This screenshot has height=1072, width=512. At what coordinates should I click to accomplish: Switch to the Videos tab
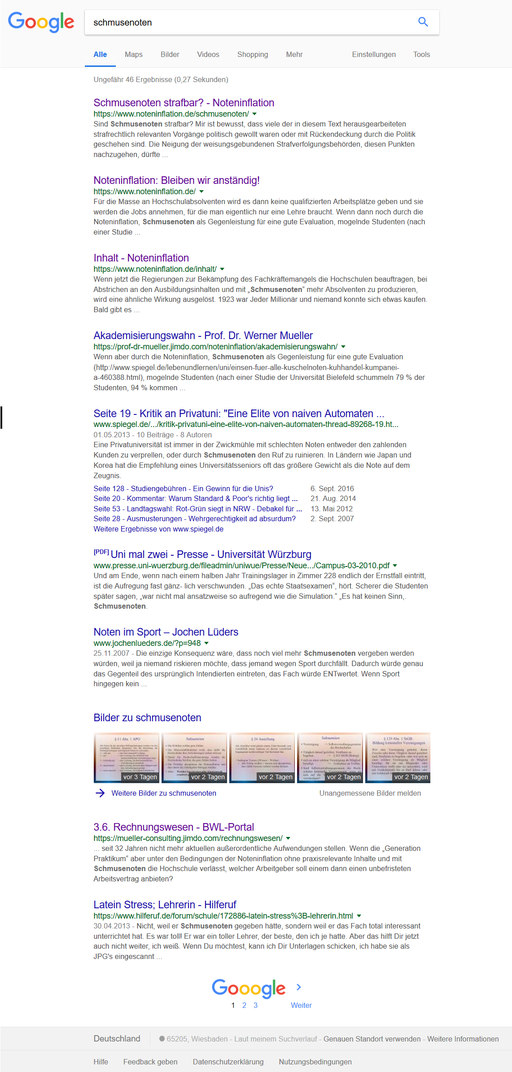click(208, 54)
